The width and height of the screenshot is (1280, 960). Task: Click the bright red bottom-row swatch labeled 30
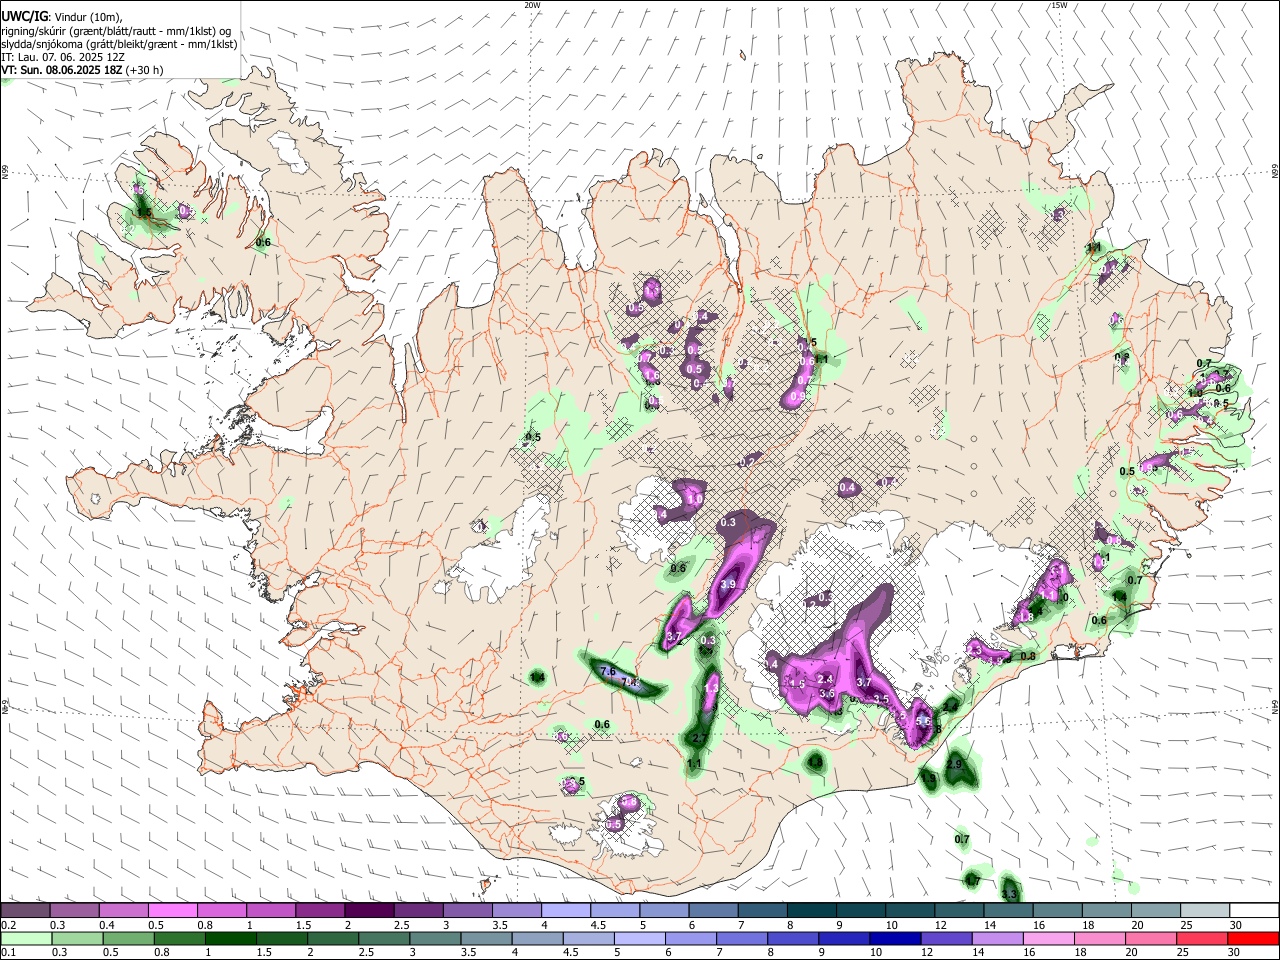pos(1252,939)
